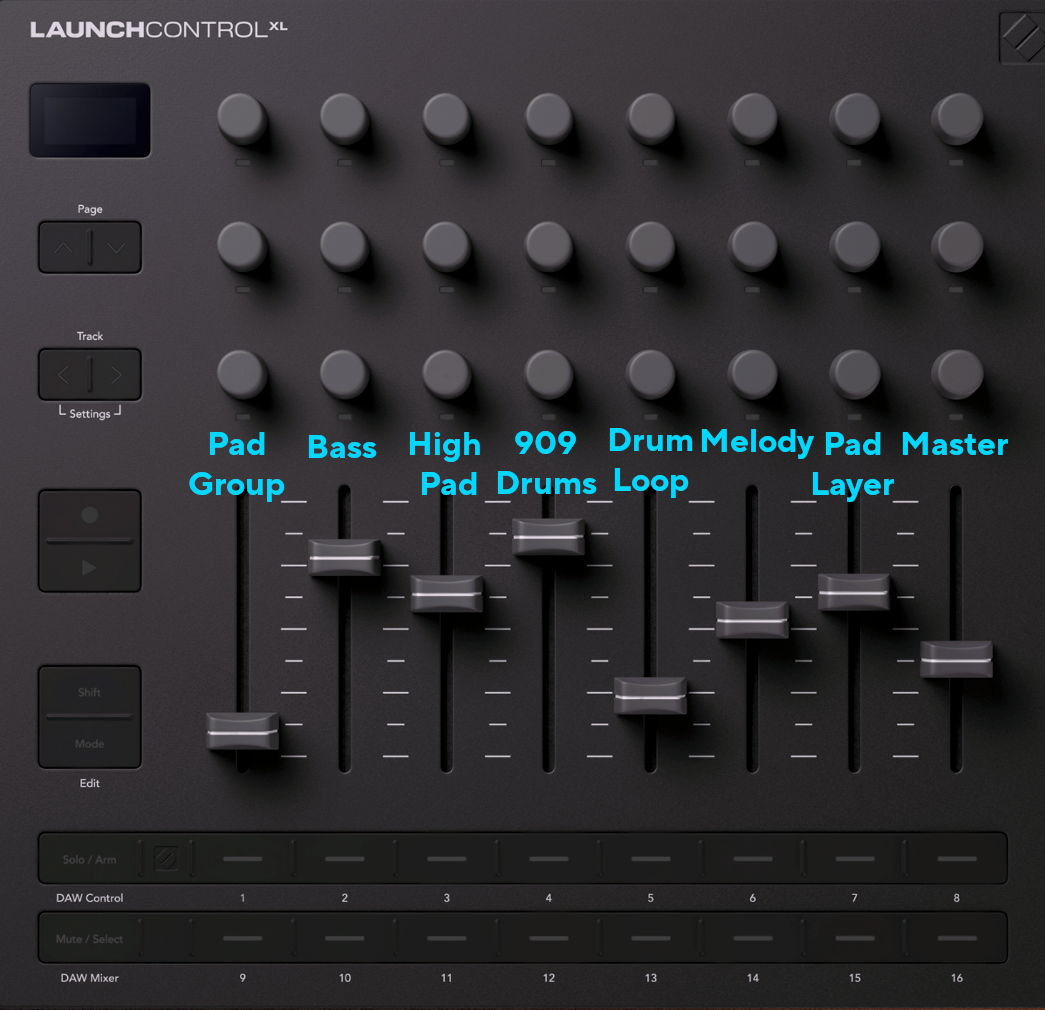Toggle track button 16
The image size is (1045, 1010).
(956, 938)
